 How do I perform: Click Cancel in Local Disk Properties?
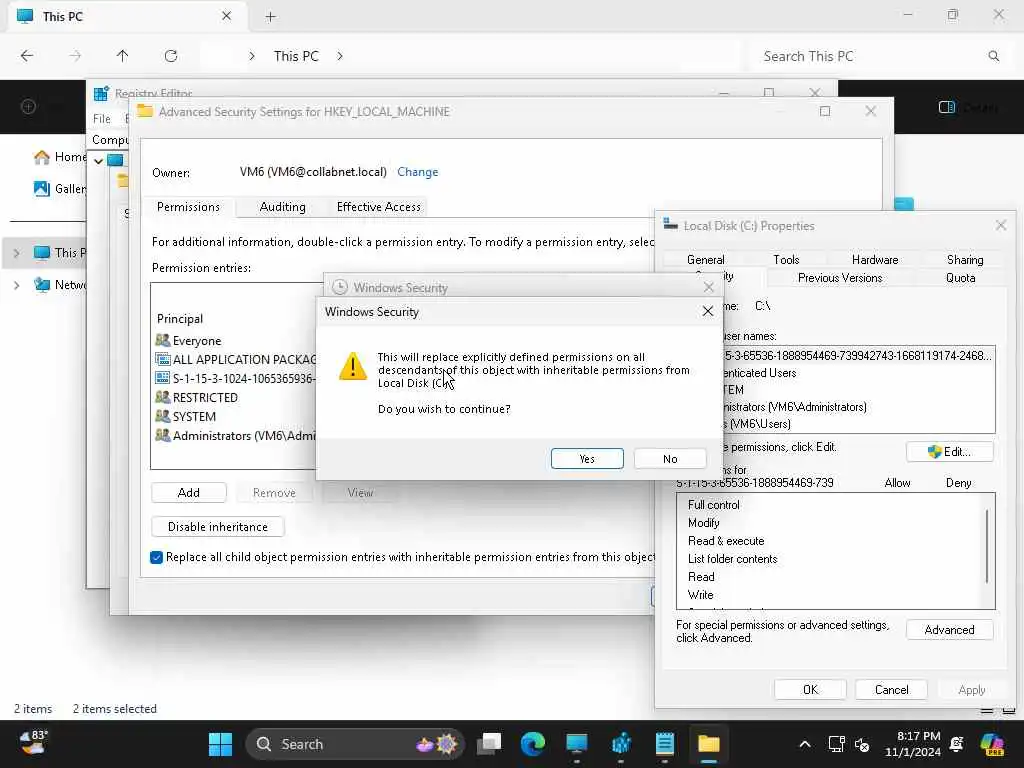point(891,690)
